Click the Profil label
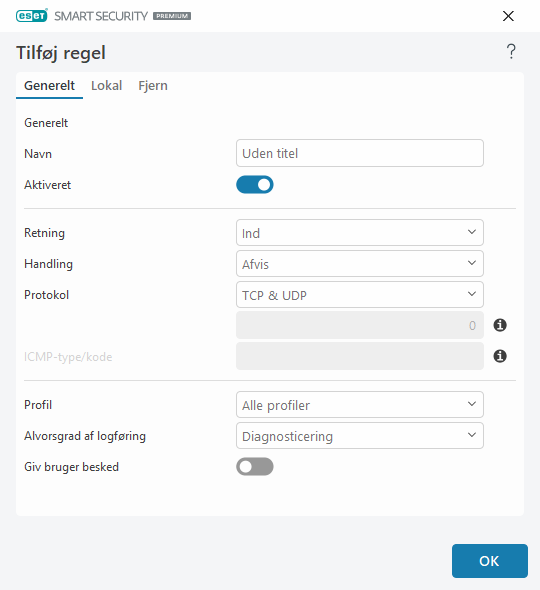The height and width of the screenshot is (590, 540). [x=38, y=405]
